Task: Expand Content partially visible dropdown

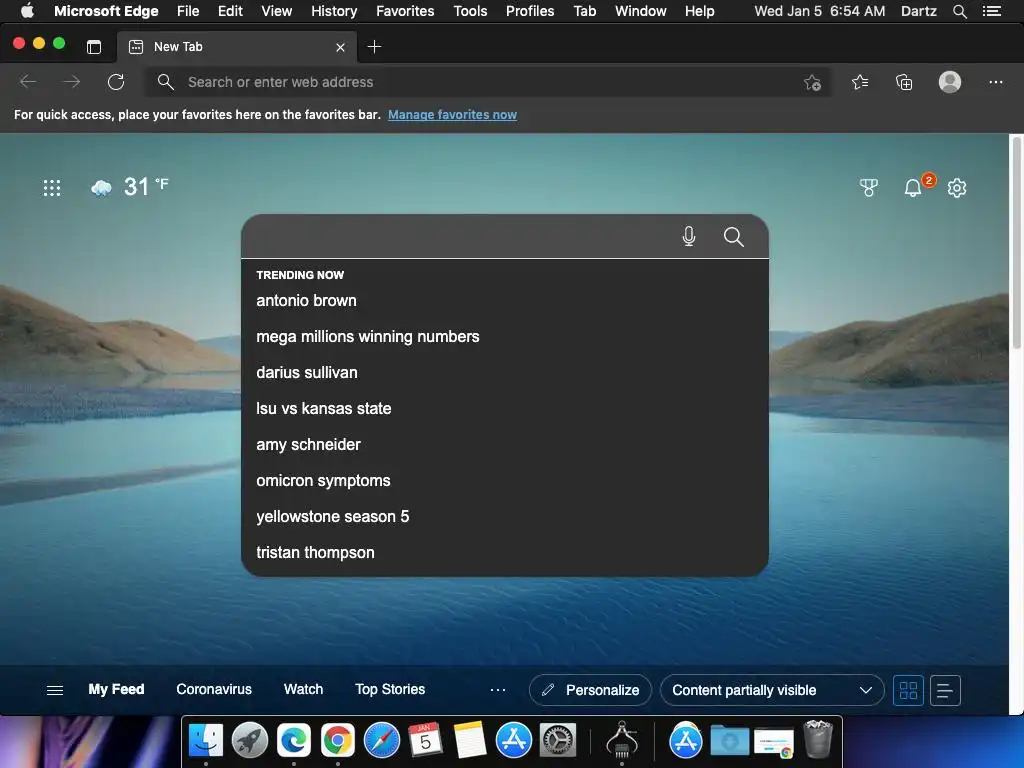Action: (x=772, y=690)
